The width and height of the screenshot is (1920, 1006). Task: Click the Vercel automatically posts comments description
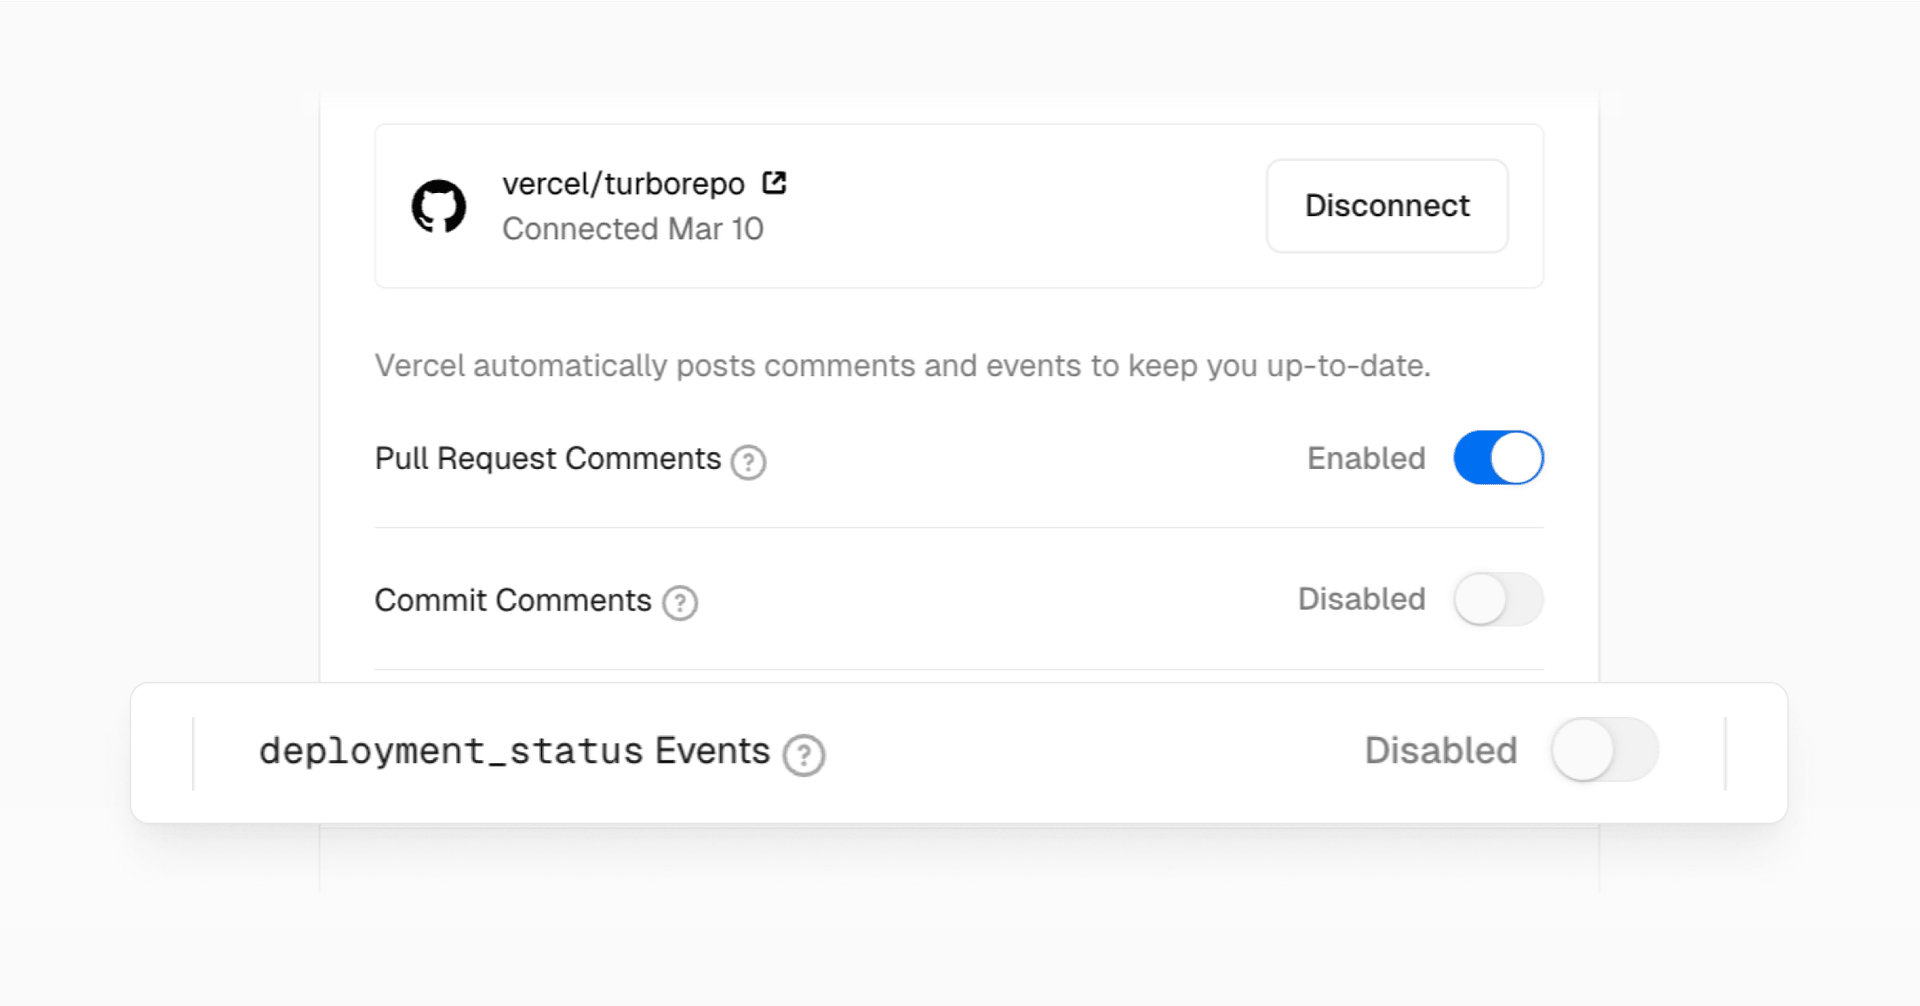click(x=903, y=366)
